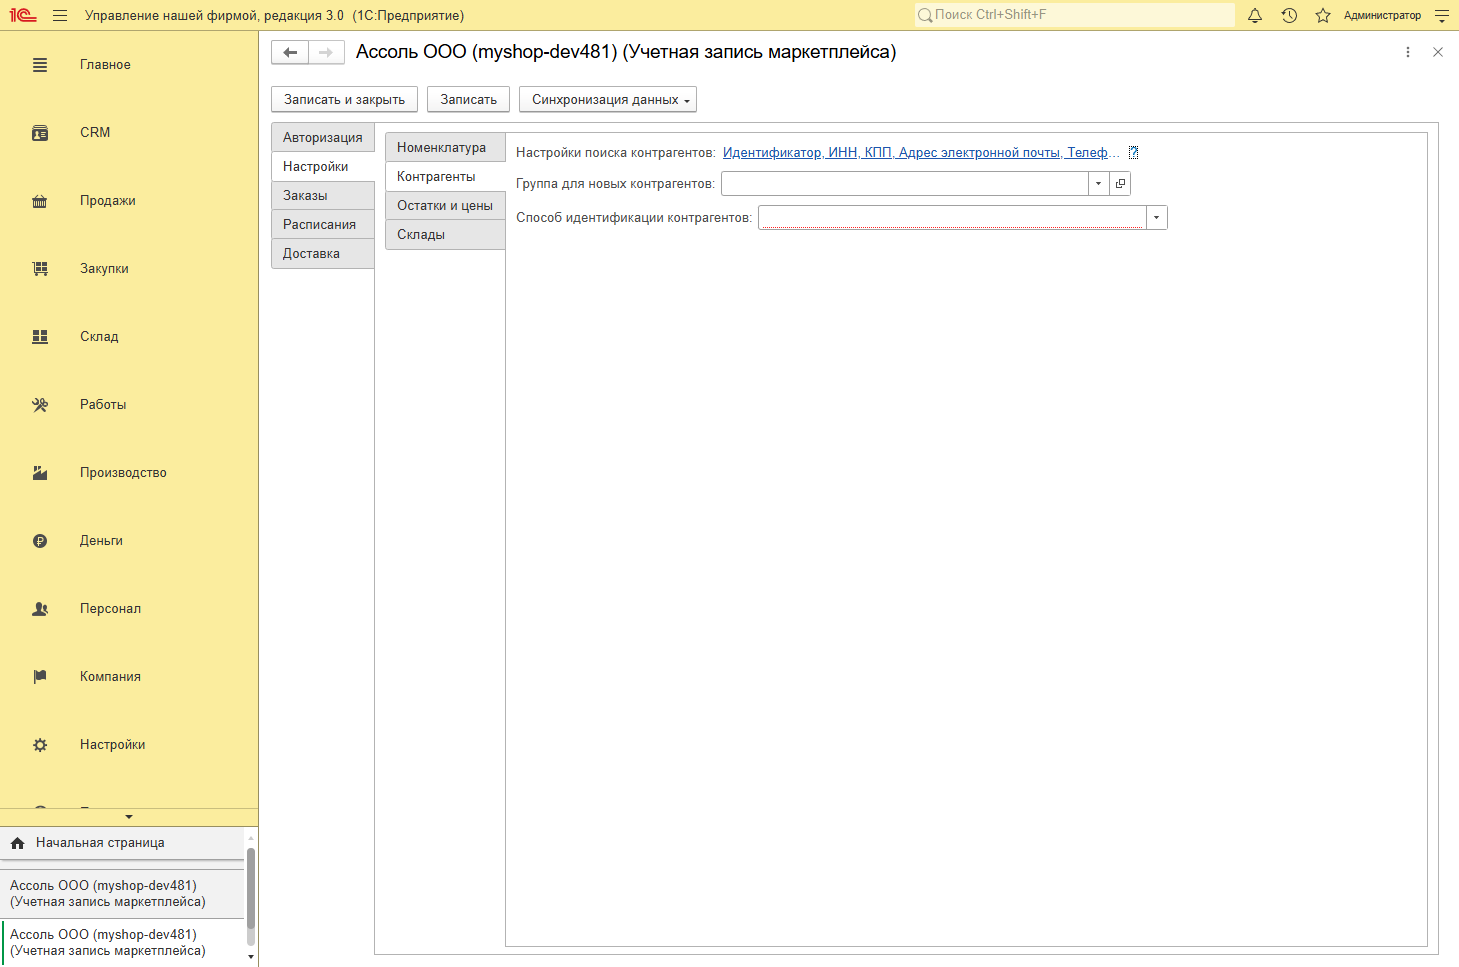1459x967 pixels.
Task: Click the Персонал people icon
Action: pyautogui.click(x=40, y=609)
